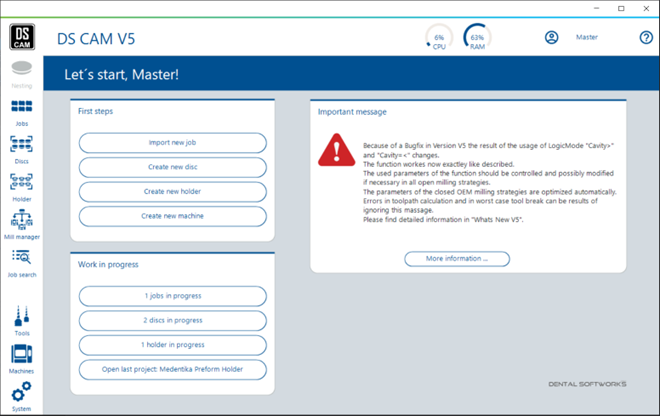Open last project Medentika Preform Holder
660x416 pixels.
click(x=173, y=369)
